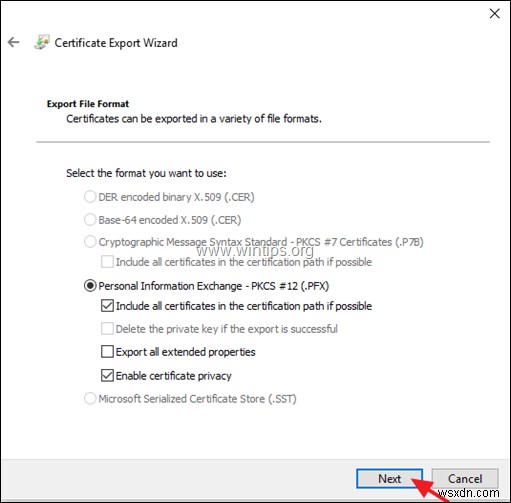Click the Certificate Export Wizard title text
This screenshot has height=503, width=511.
116,43
